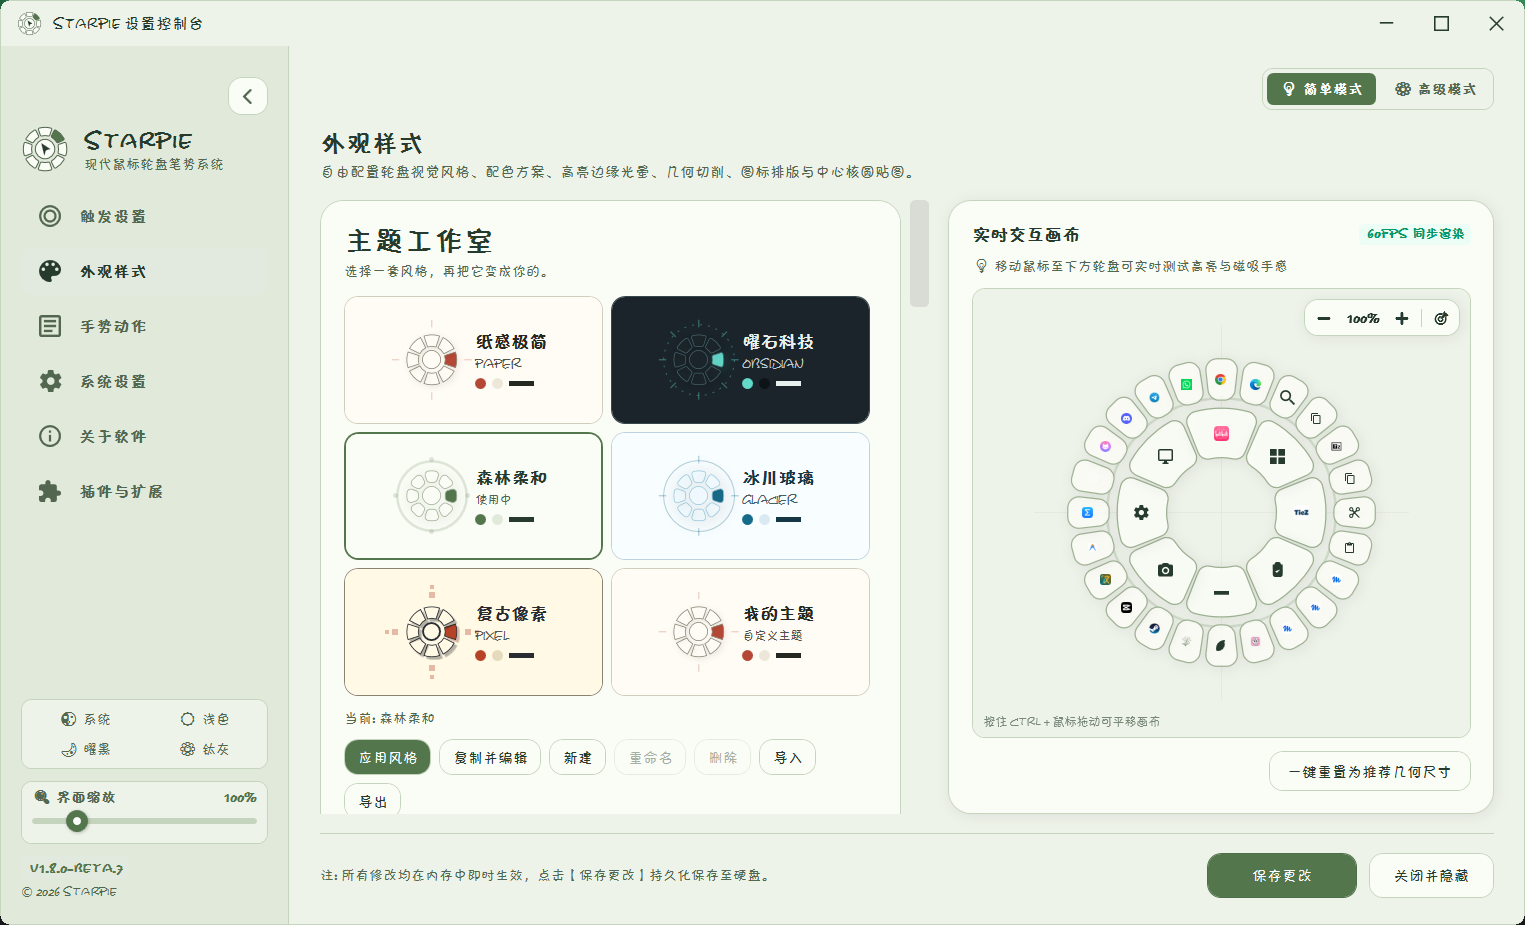
Task: Click the clipboard paste icon on the wheel
Action: point(1349,547)
